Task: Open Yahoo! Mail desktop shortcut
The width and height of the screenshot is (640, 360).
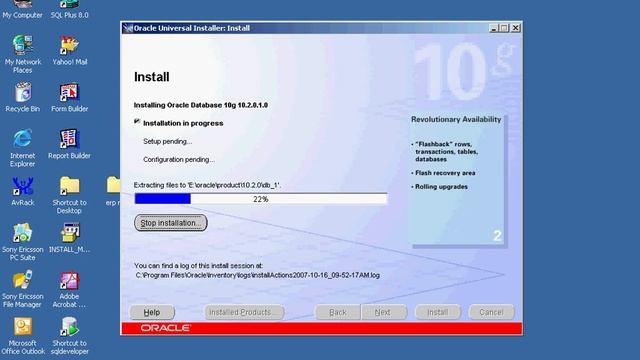Action: (x=69, y=51)
